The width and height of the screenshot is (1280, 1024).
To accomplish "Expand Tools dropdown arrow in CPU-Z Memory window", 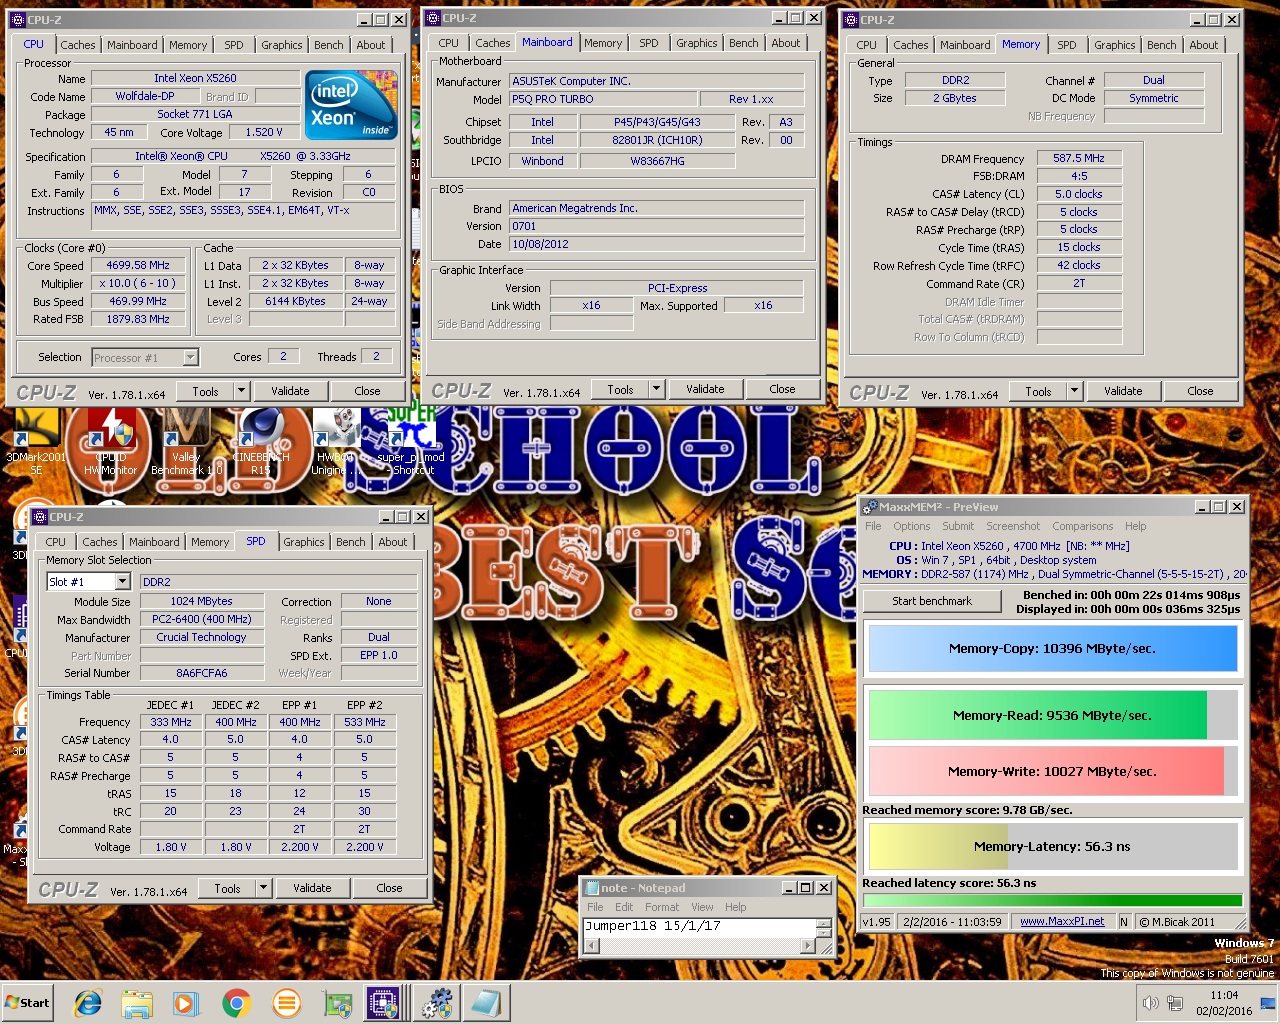I will (x=1074, y=391).
